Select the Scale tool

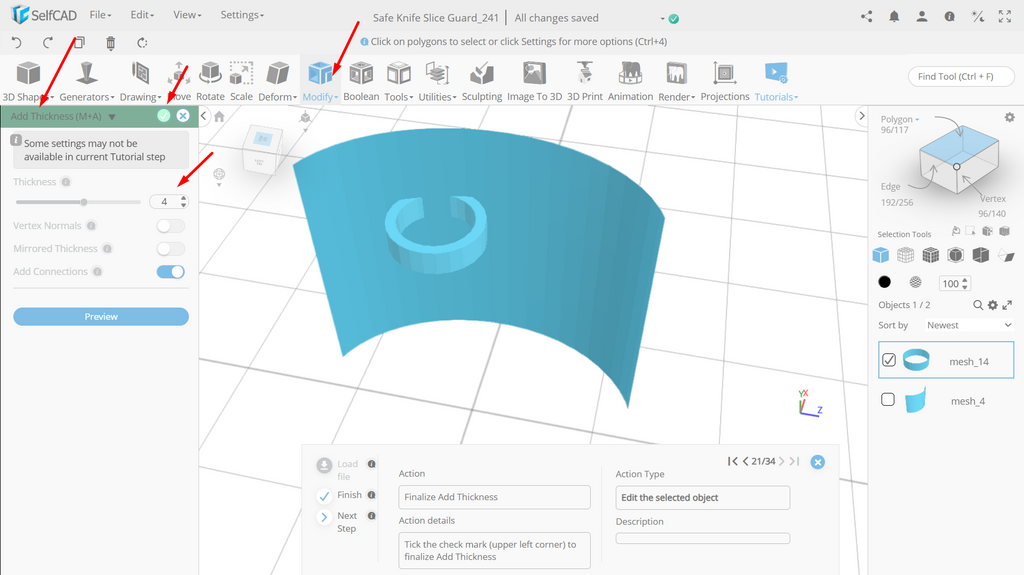[241, 81]
